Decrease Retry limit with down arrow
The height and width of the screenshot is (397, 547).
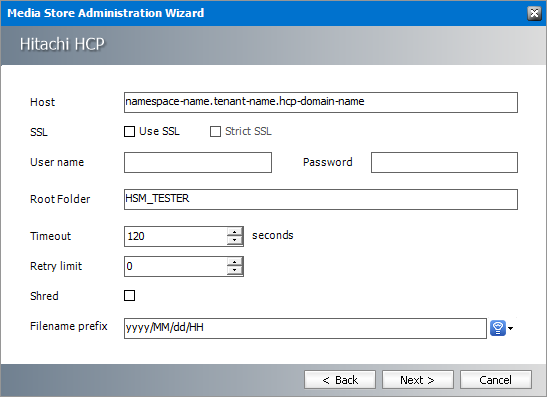(x=234, y=271)
